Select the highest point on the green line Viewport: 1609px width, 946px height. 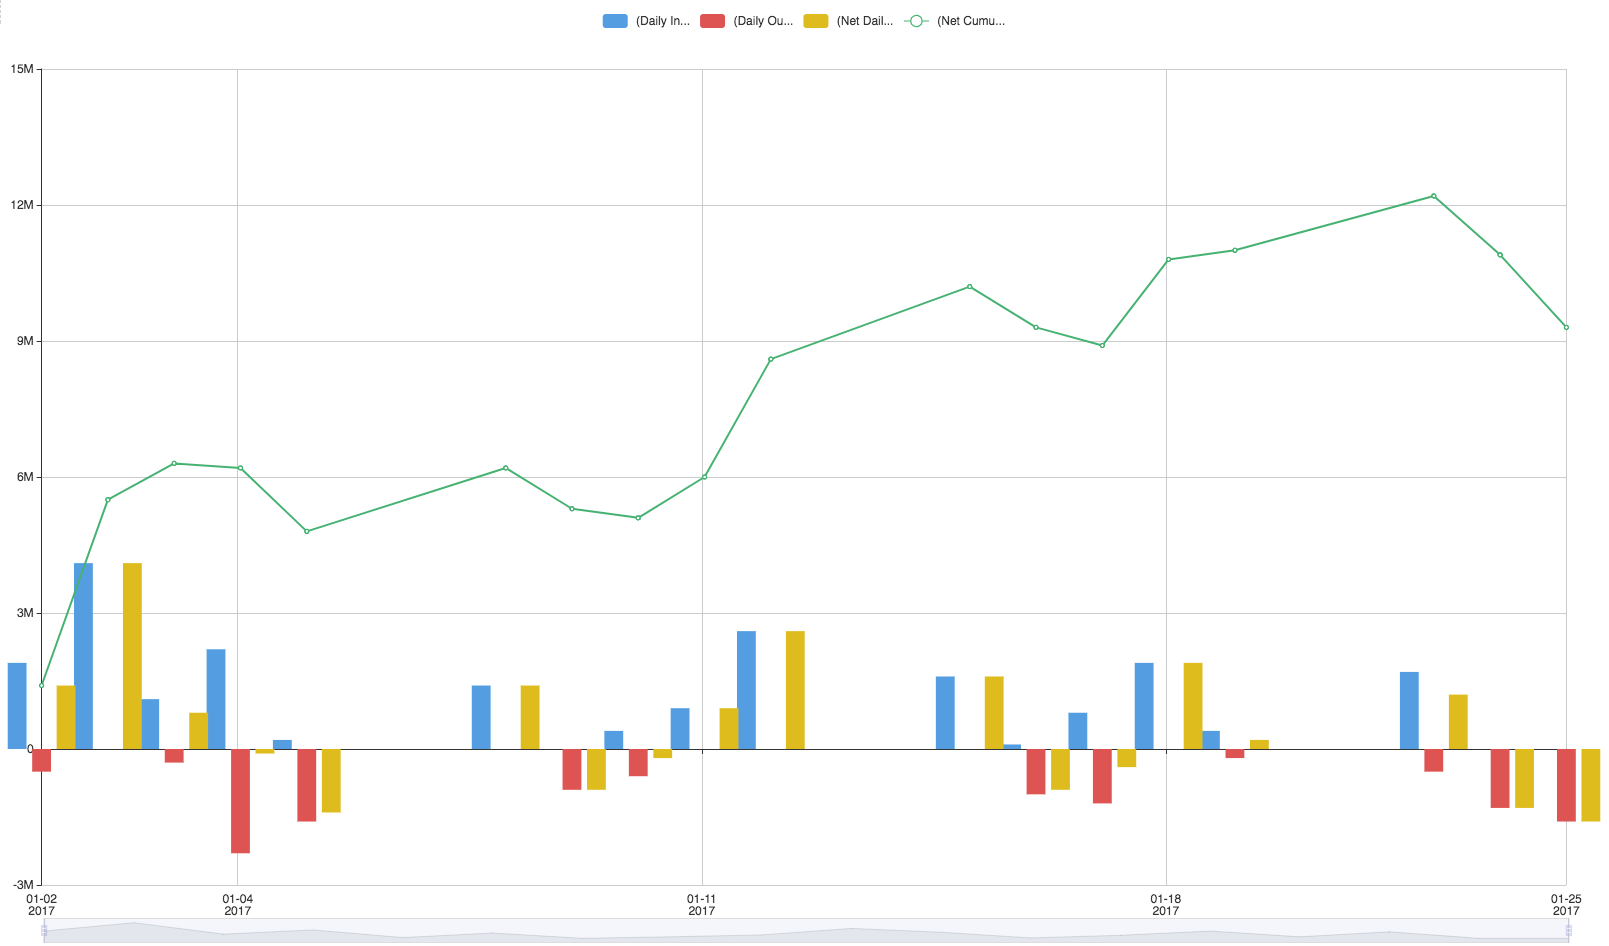1433,196
